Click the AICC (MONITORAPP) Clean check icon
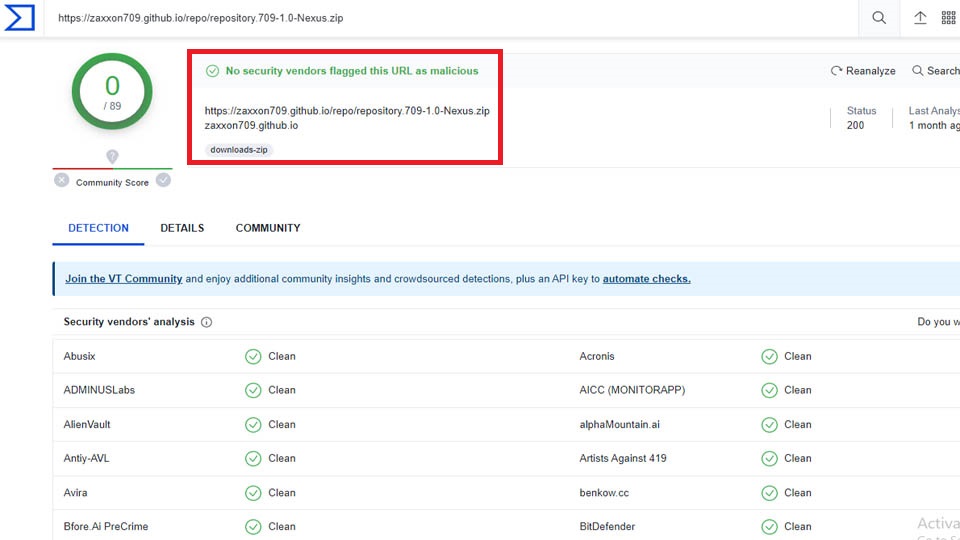Viewport: 960px width, 540px height. pos(769,391)
